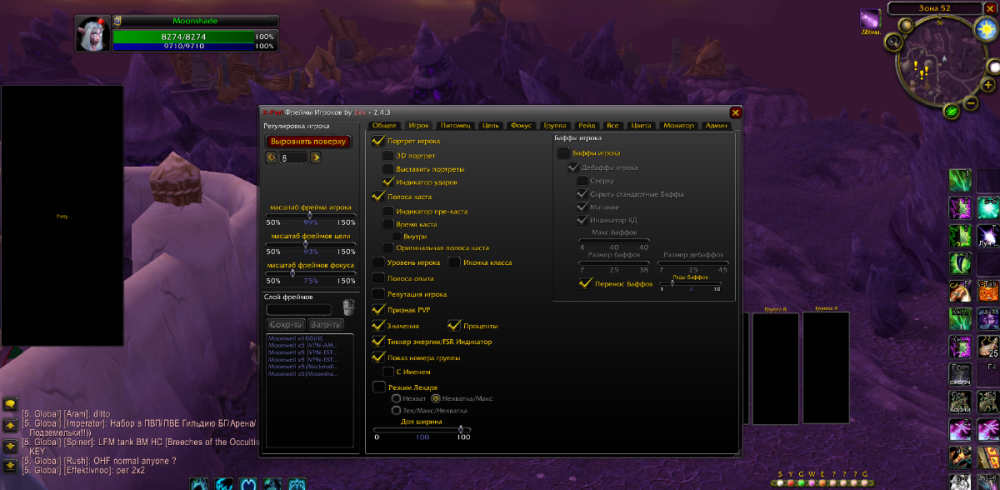Toggle Портрет игрока checkbox
Image resolution: width=1000 pixels, height=490 pixels.
pyautogui.click(x=378, y=141)
